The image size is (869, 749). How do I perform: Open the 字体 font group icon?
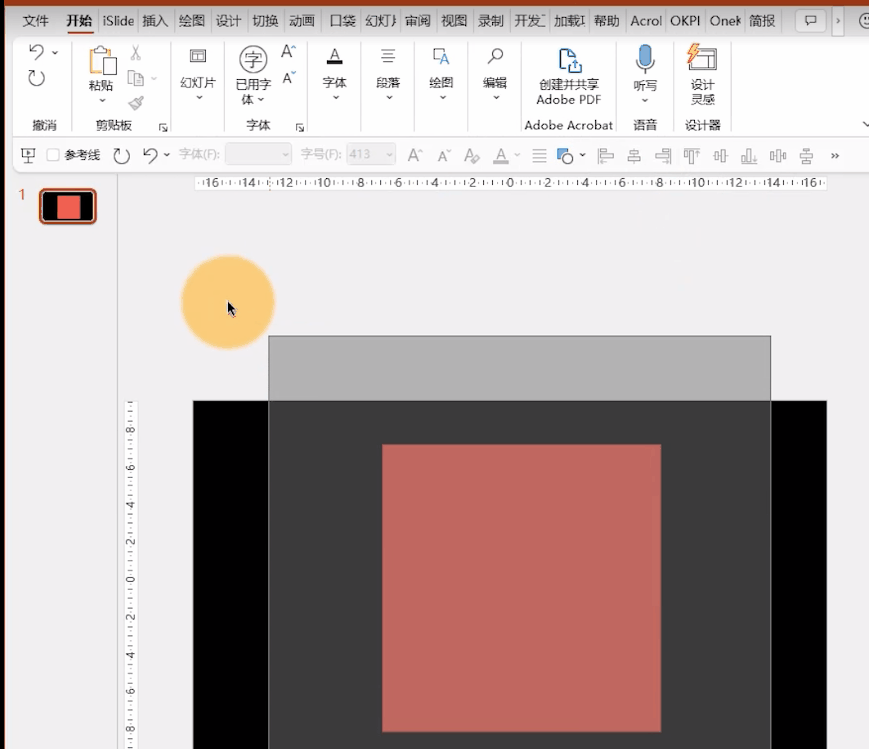334,57
